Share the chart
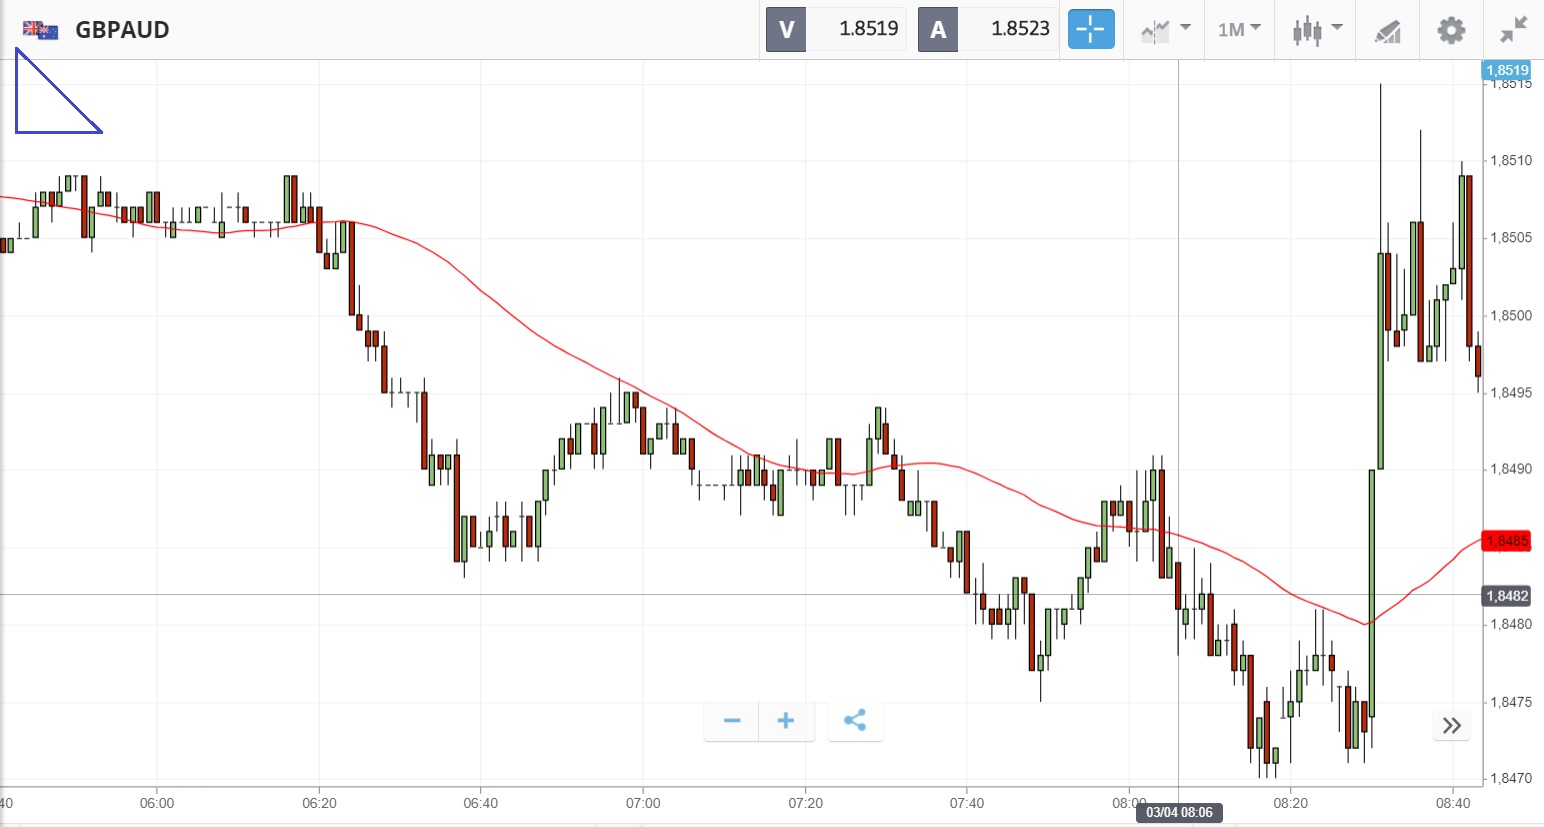 [x=855, y=721]
